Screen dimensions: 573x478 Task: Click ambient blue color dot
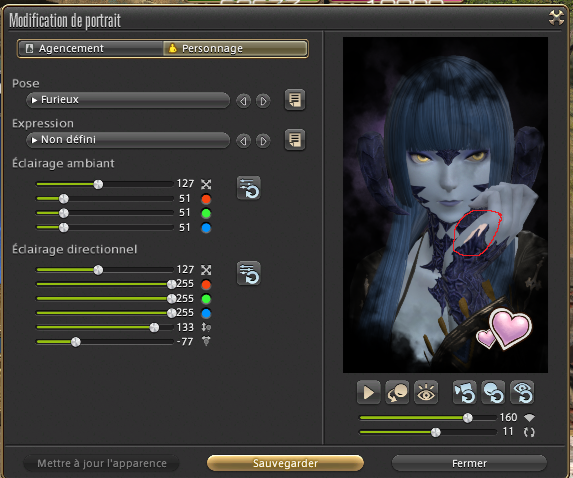click(206, 228)
